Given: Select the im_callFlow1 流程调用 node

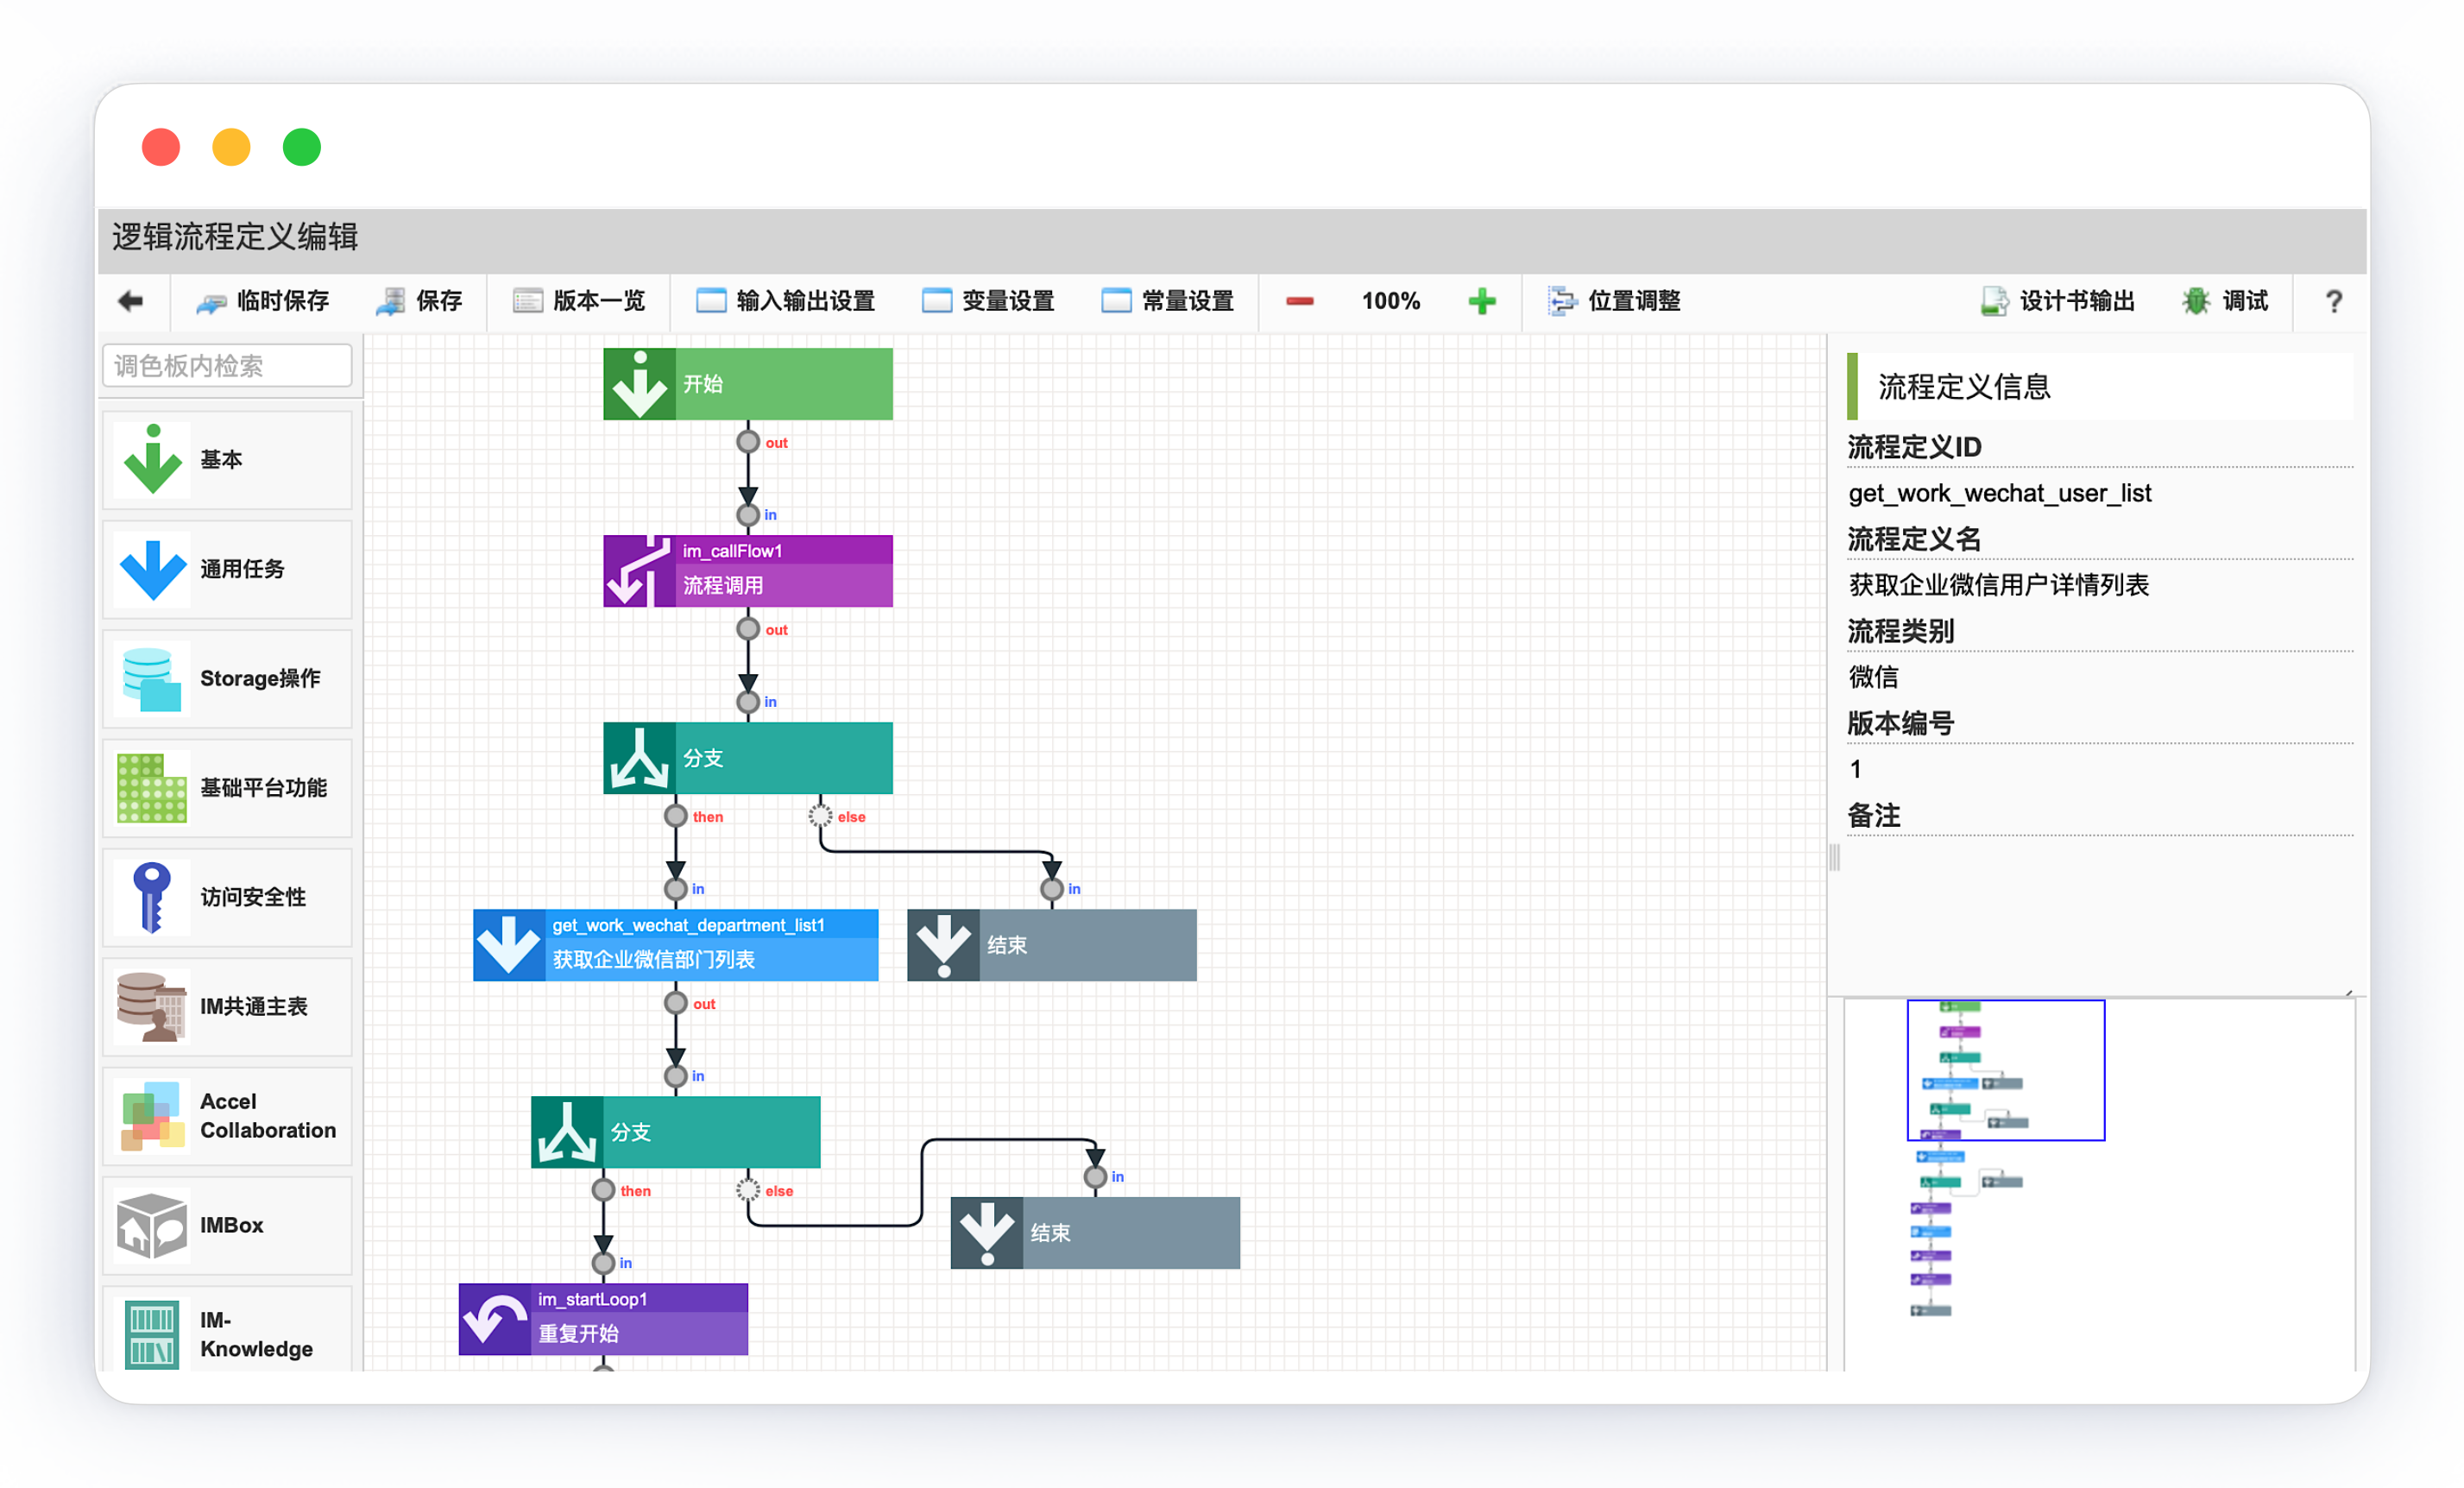Looking at the screenshot, I should pyautogui.click(x=748, y=571).
